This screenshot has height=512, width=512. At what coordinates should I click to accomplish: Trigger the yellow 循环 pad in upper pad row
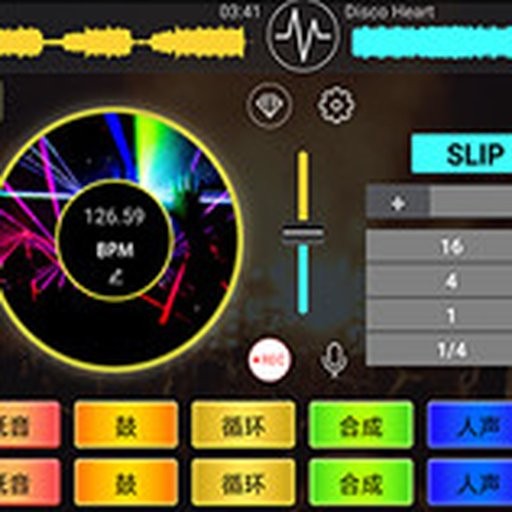click(x=243, y=425)
